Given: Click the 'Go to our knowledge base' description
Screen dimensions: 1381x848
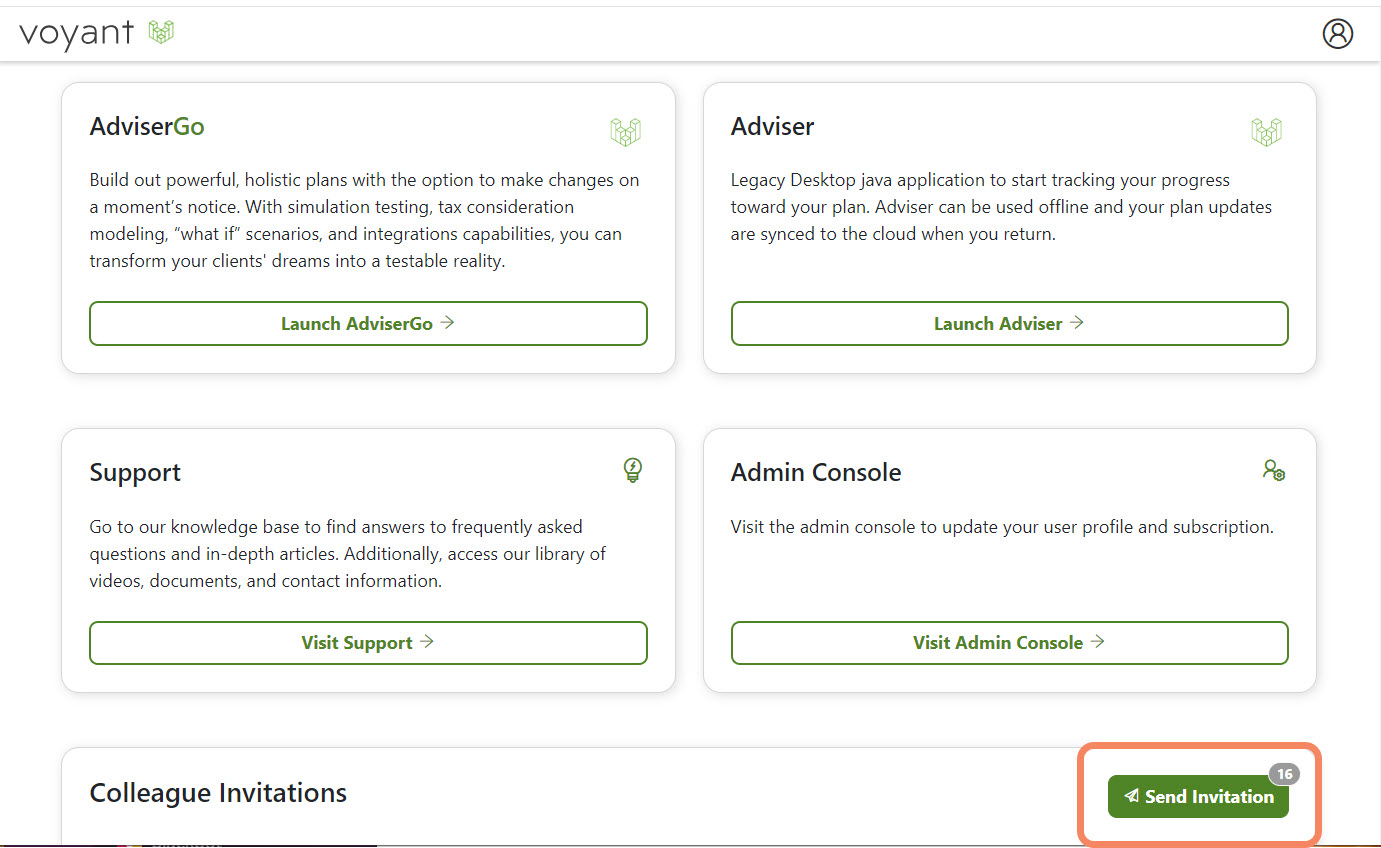Looking at the screenshot, I should pyautogui.click(x=348, y=554).
